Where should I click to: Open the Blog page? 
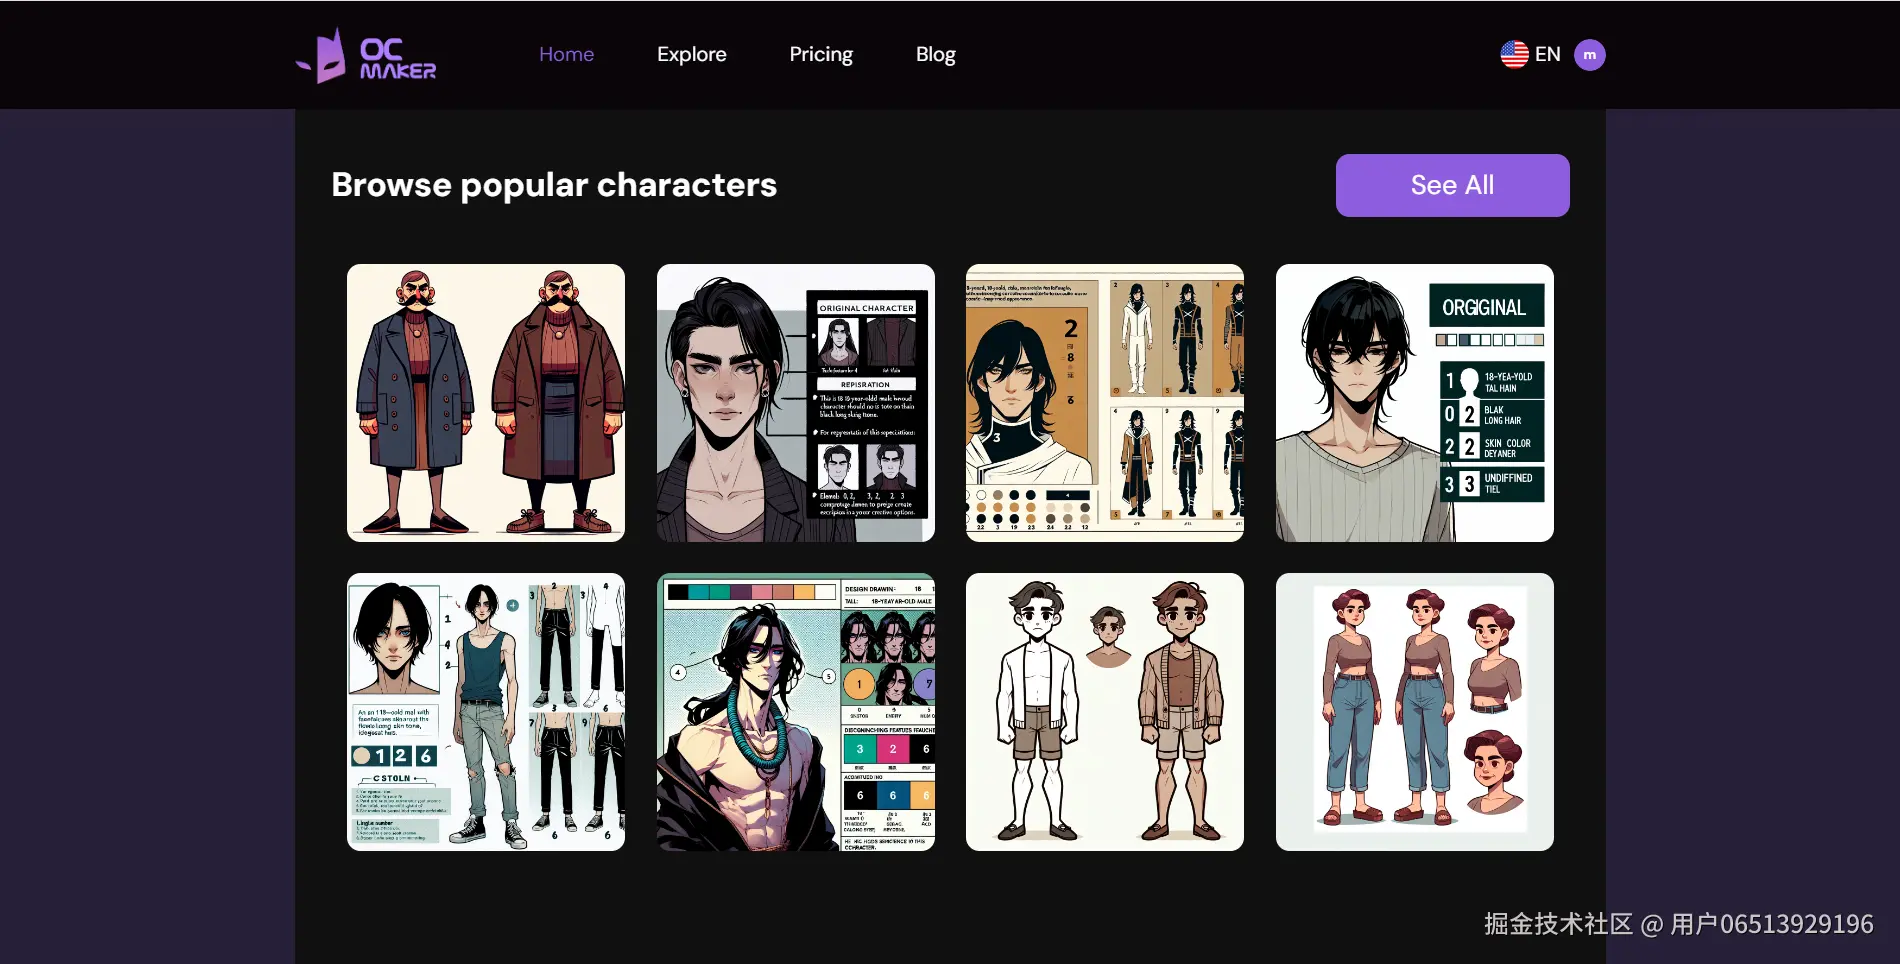[935, 54]
